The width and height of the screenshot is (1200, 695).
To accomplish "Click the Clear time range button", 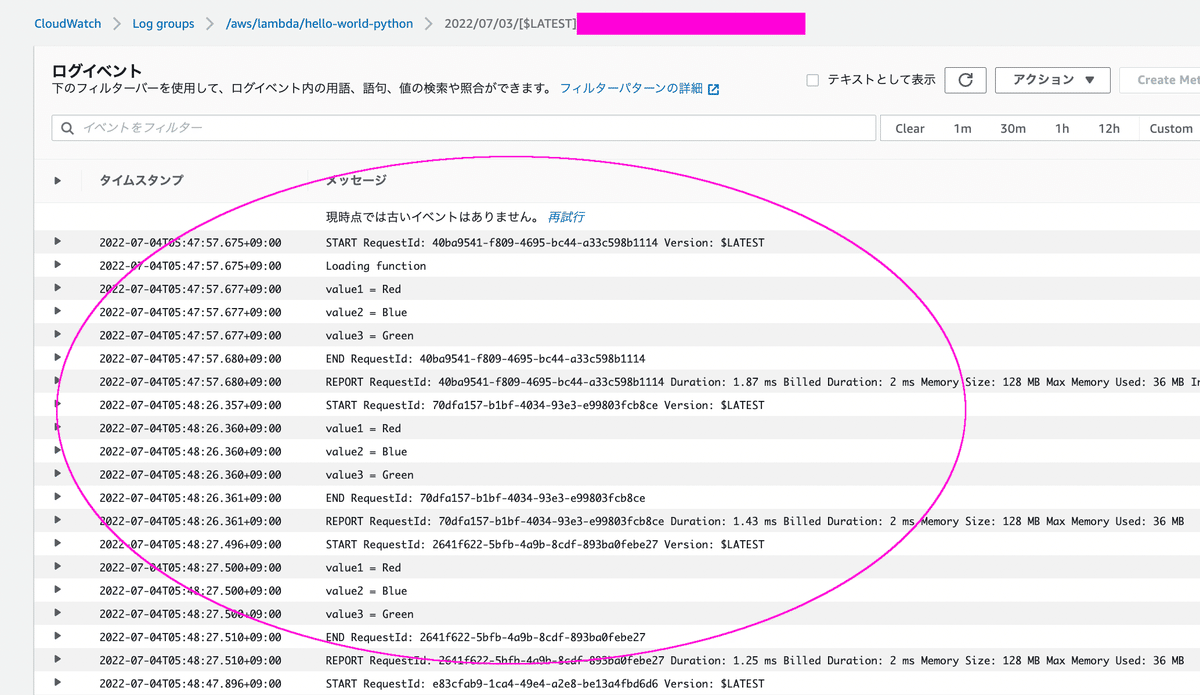I will click(910, 128).
